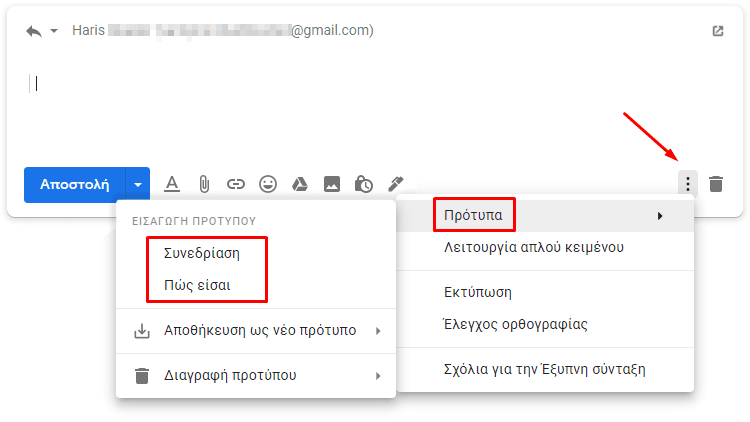This screenshot has width=750, height=422.
Task: Insert files using the Google Drive icon
Action: tap(300, 184)
